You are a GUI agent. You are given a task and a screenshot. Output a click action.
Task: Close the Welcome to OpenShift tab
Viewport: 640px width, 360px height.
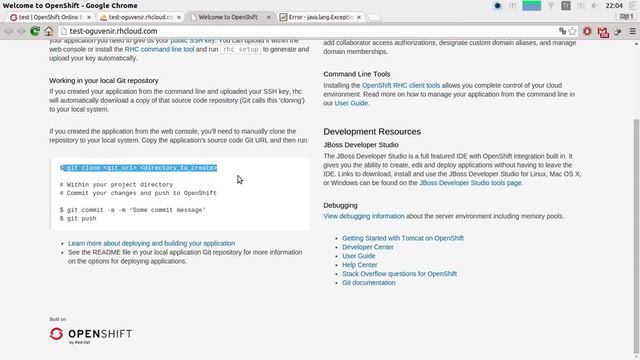pyautogui.click(x=269, y=17)
